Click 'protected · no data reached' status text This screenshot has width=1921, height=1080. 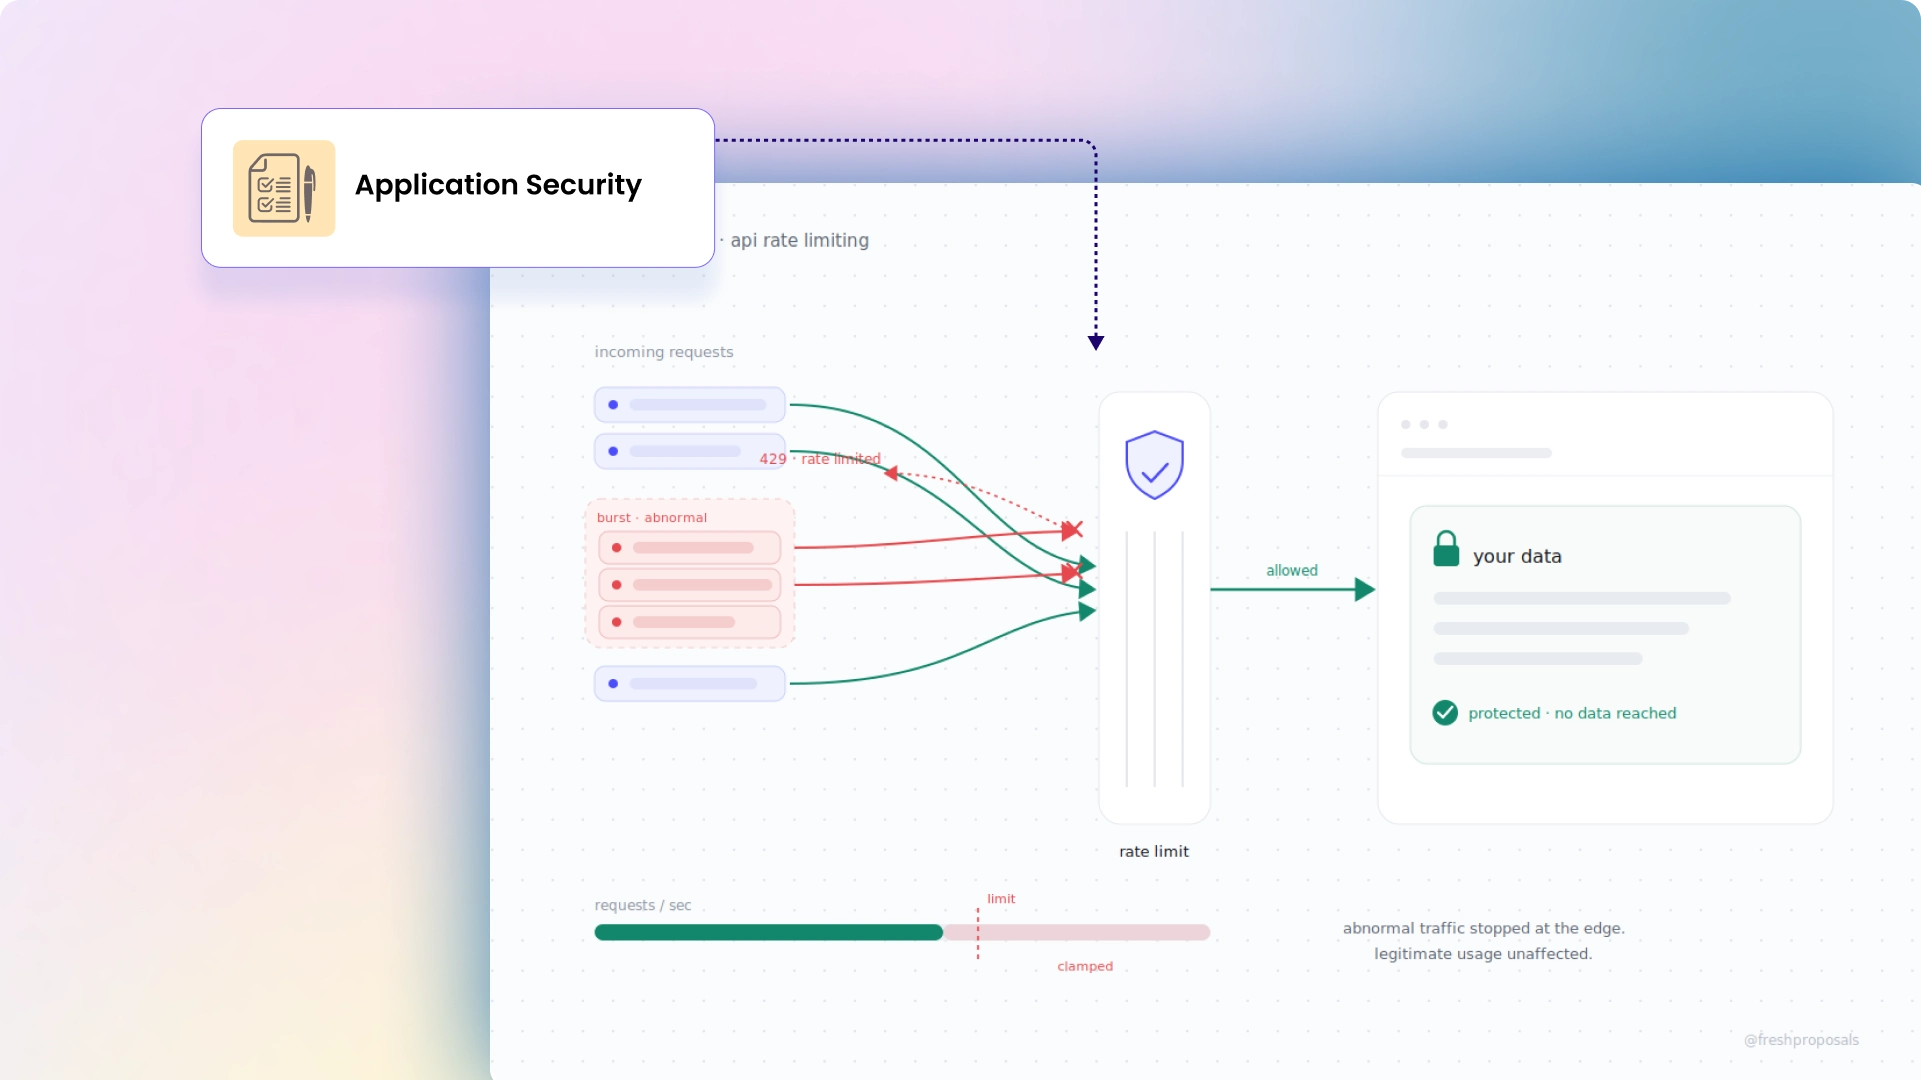[1572, 713]
